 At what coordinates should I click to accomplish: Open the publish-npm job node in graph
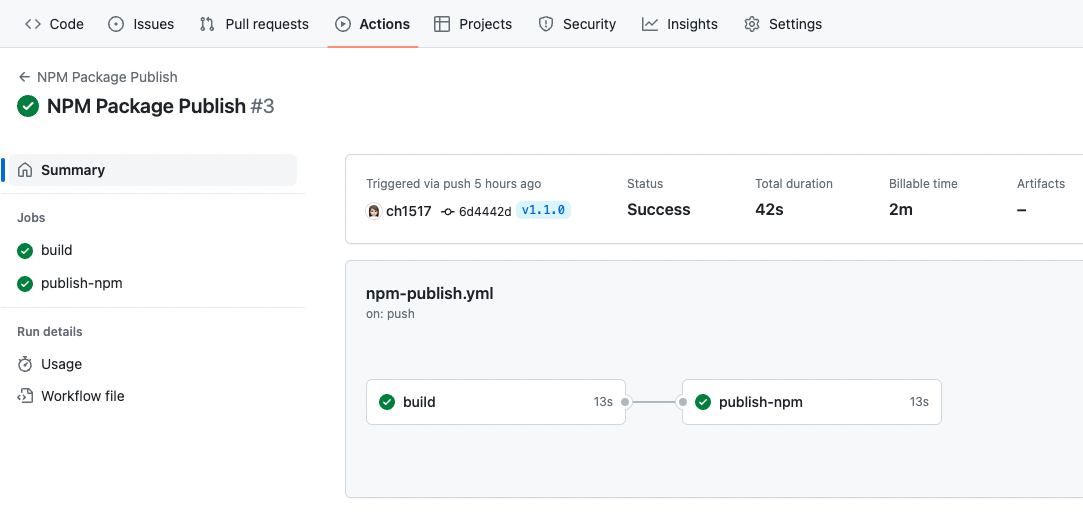pos(812,402)
